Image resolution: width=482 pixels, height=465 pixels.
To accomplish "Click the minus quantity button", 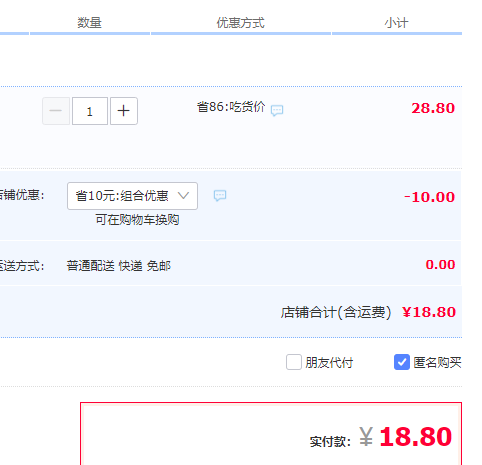I will [56, 111].
